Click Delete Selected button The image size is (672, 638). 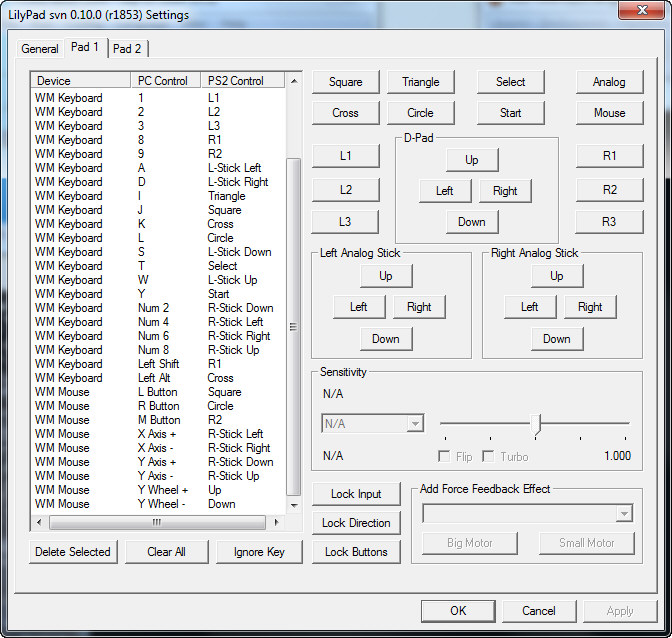[73, 552]
